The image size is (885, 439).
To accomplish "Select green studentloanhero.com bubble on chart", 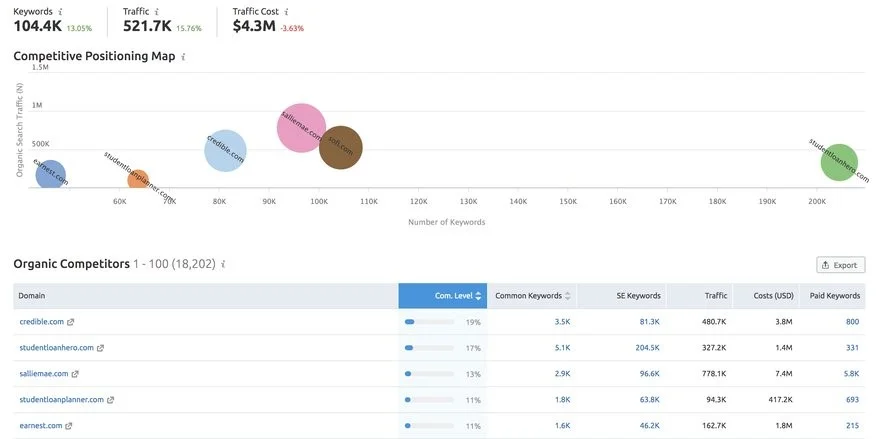I will click(839, 163).
